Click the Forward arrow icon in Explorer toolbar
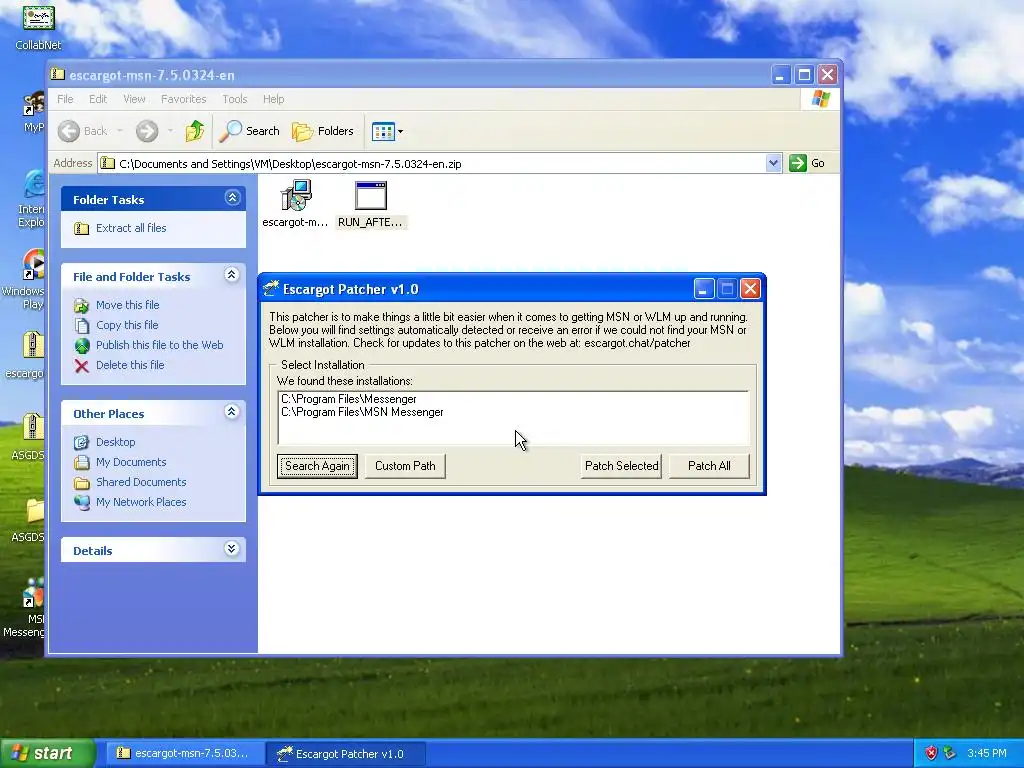This screenshot has height=768, width=1024. pyautogui.click(x=147, y=131)
